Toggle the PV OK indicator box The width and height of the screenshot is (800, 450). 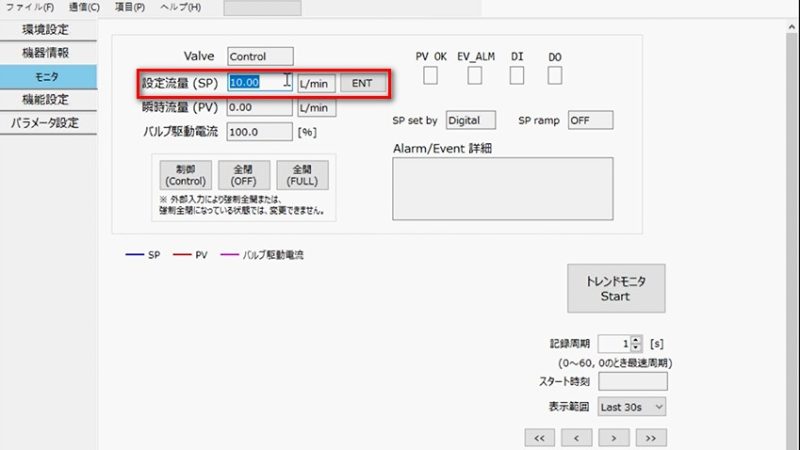(x=430, y=76)
